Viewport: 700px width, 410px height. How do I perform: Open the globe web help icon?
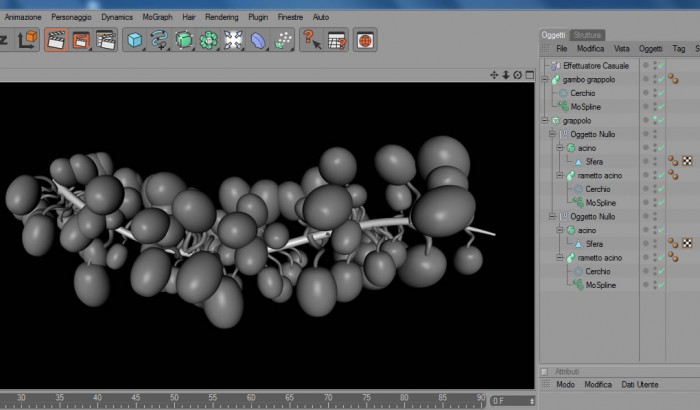coord(365,40)
